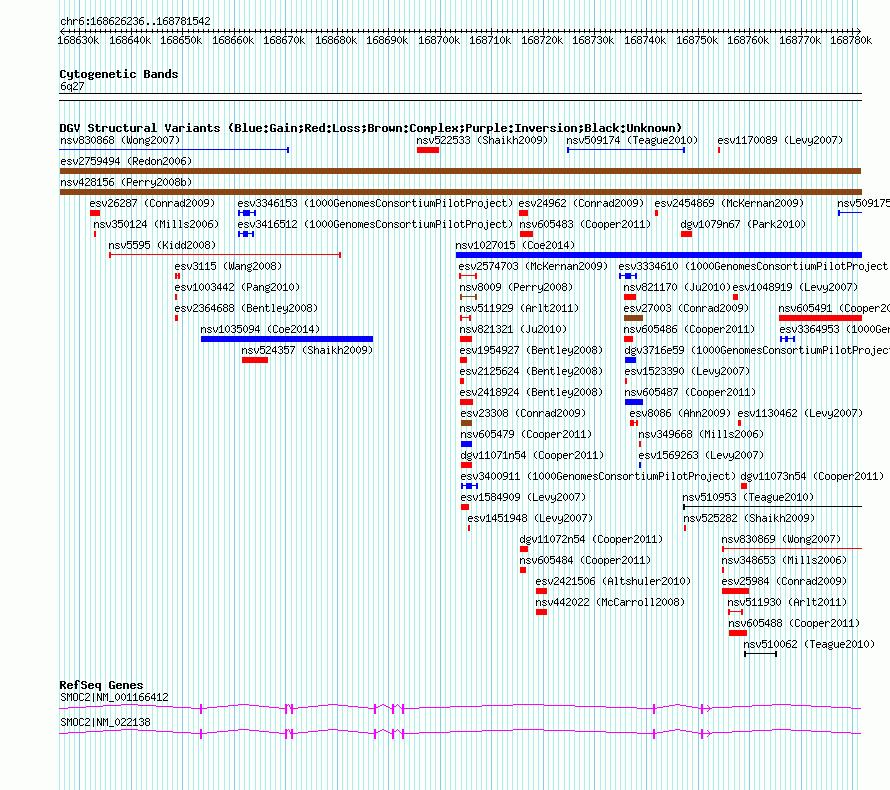This screenshot has width=890, height=790.
Task: Select nsv442022 (McCarroll2008) label
Action: pos(610,602)
